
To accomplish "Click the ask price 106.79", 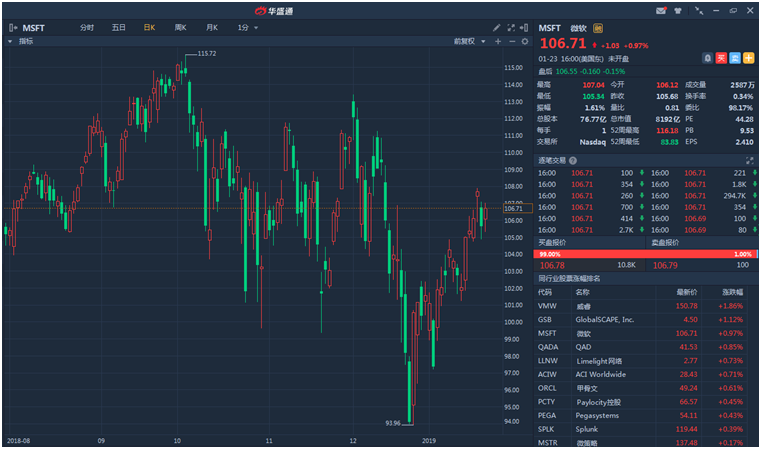I will point(665,265).
